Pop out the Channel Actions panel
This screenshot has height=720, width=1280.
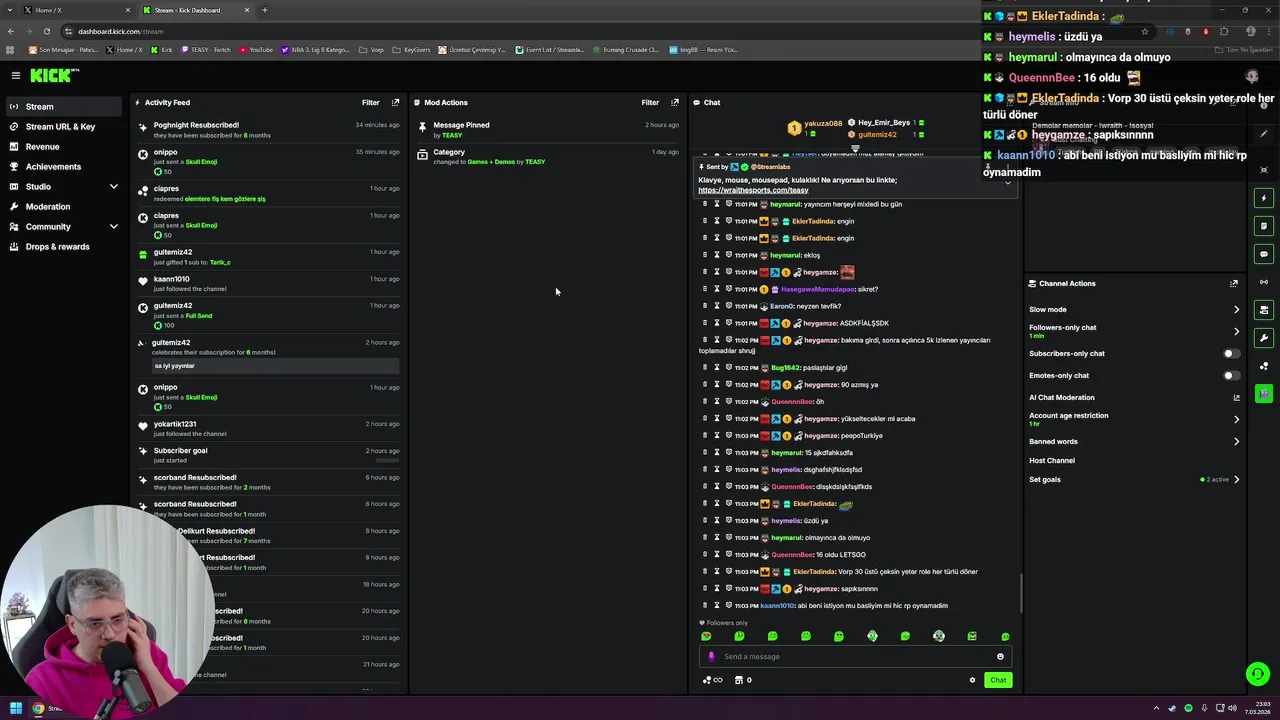click(x=1234, y=283)
